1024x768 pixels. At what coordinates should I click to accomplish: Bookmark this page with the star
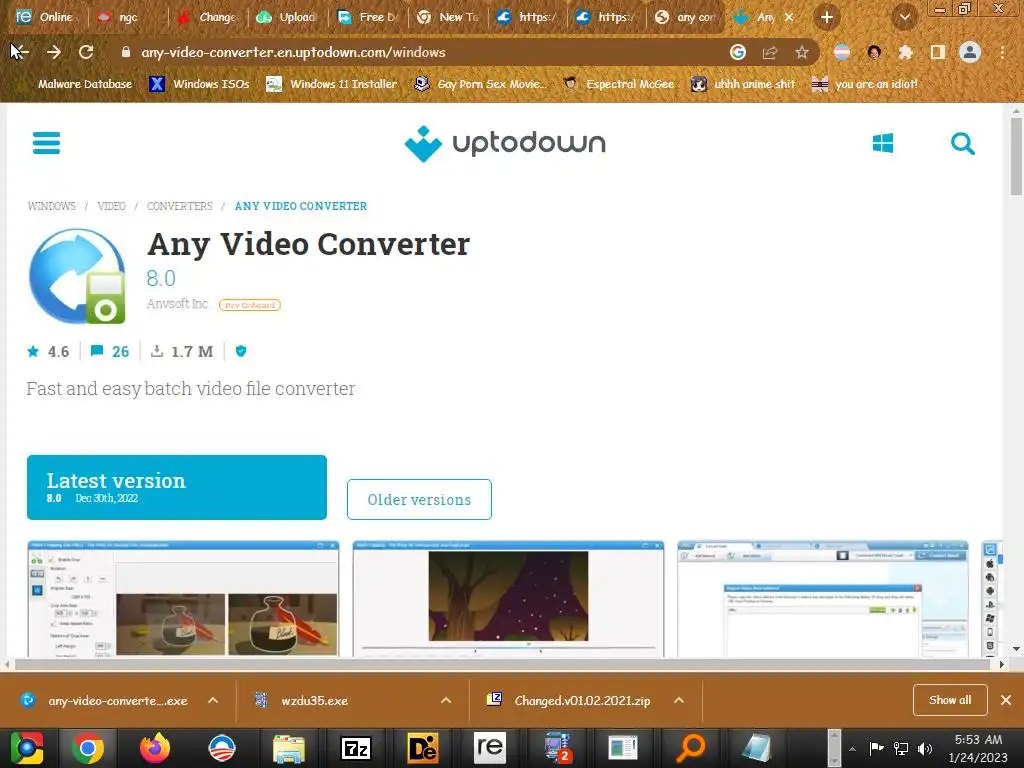[x=802, y=52]
